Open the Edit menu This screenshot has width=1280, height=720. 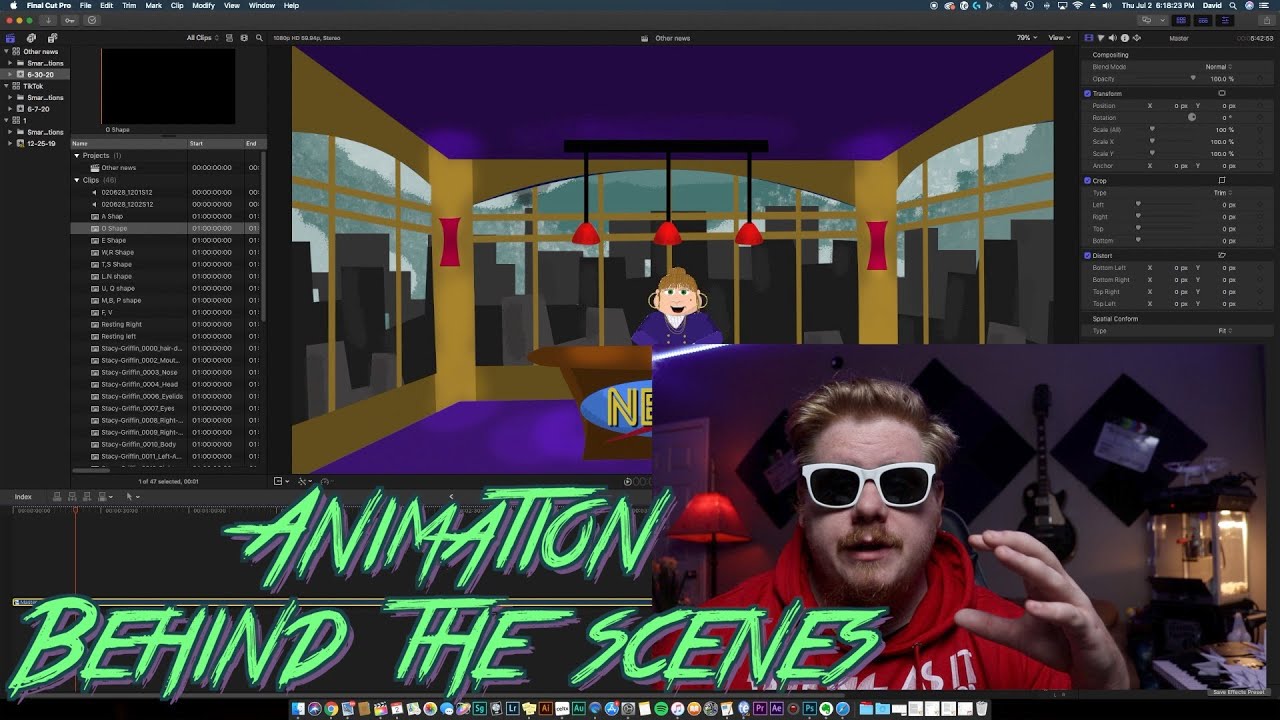coord(106,5)
